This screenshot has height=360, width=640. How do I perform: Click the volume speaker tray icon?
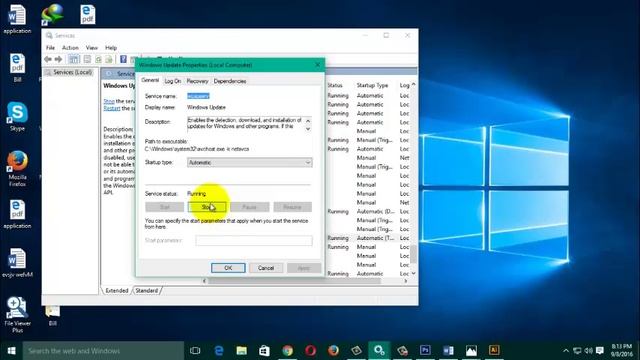coord(588,351)
